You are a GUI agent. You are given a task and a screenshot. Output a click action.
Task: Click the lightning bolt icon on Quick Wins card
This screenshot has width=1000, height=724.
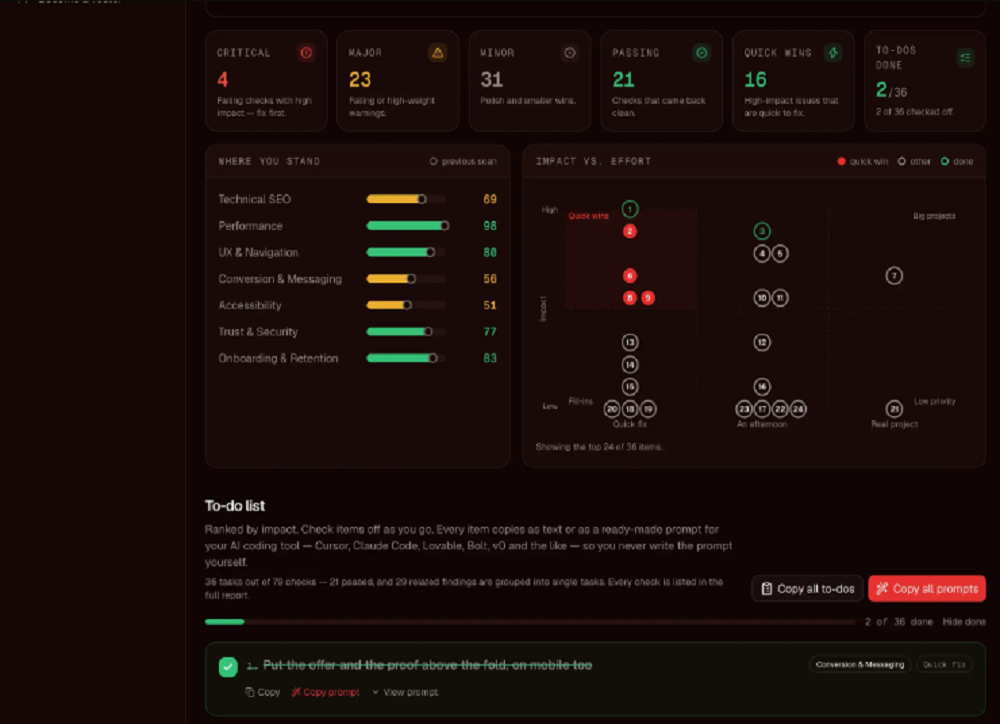click(x=833, y=53)
